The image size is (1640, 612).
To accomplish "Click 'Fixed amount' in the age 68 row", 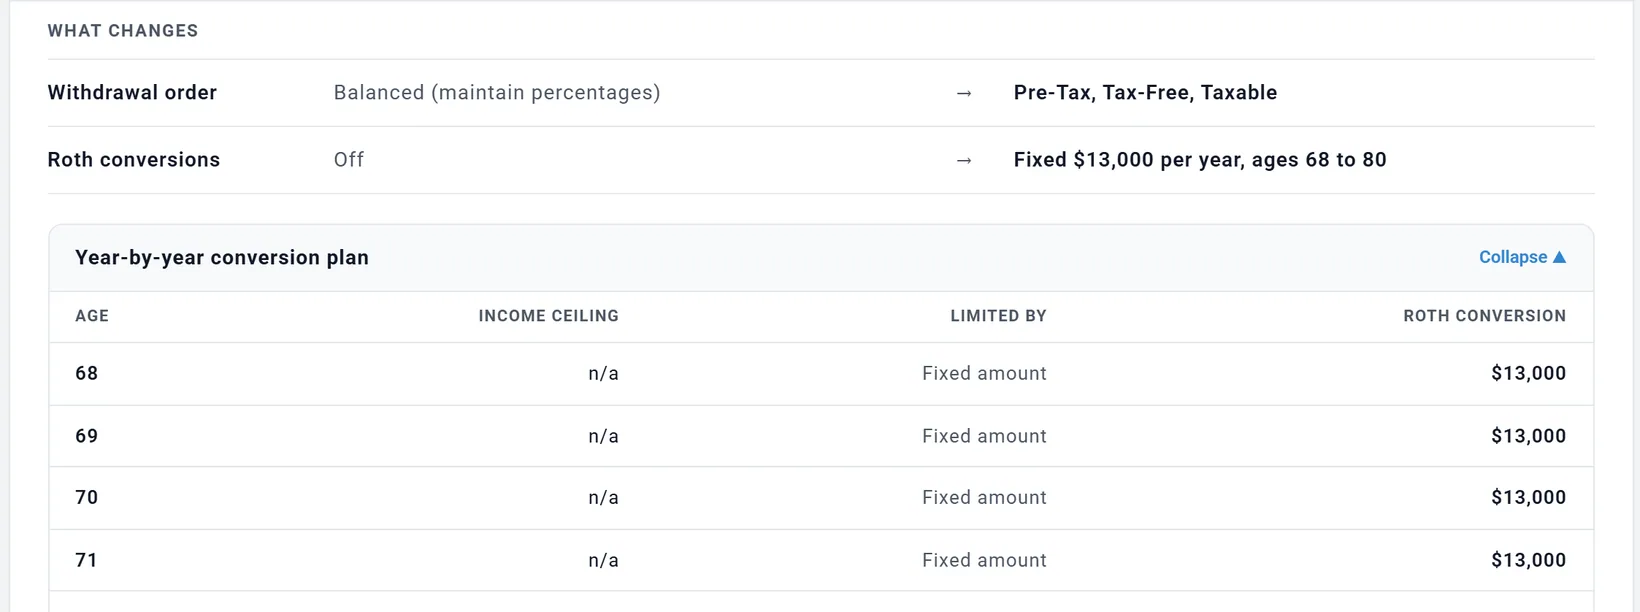I will point(984,373).
